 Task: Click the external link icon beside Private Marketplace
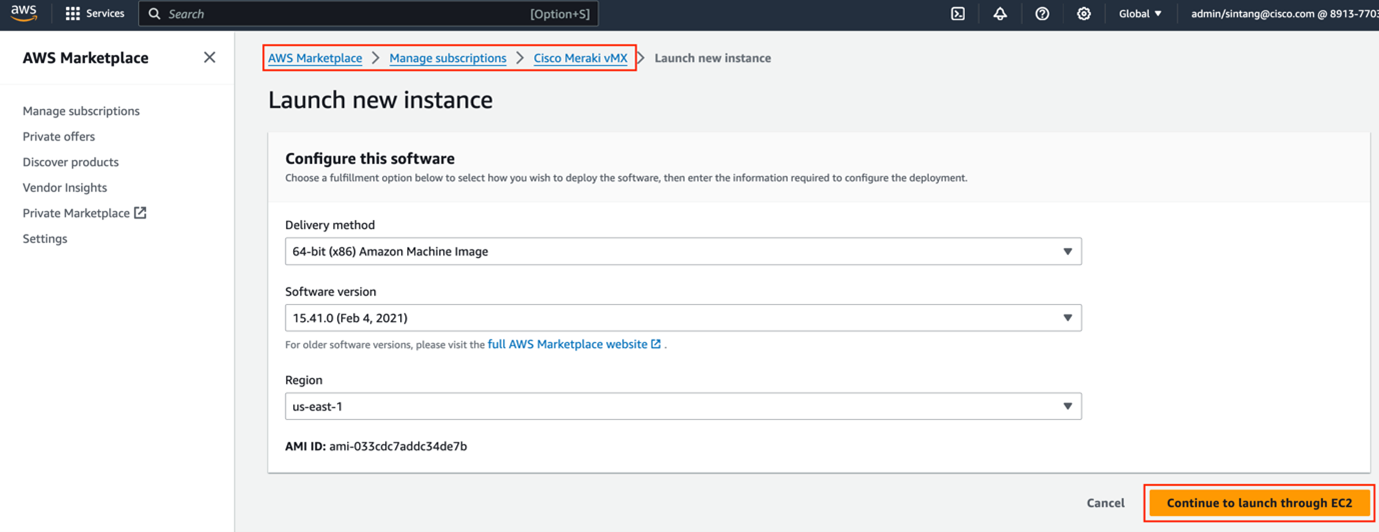[x=140, y=213]
